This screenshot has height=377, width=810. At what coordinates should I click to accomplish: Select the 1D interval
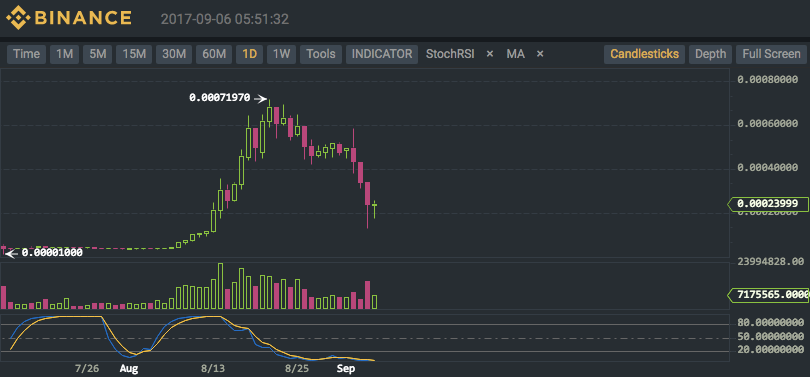point(250,54)
